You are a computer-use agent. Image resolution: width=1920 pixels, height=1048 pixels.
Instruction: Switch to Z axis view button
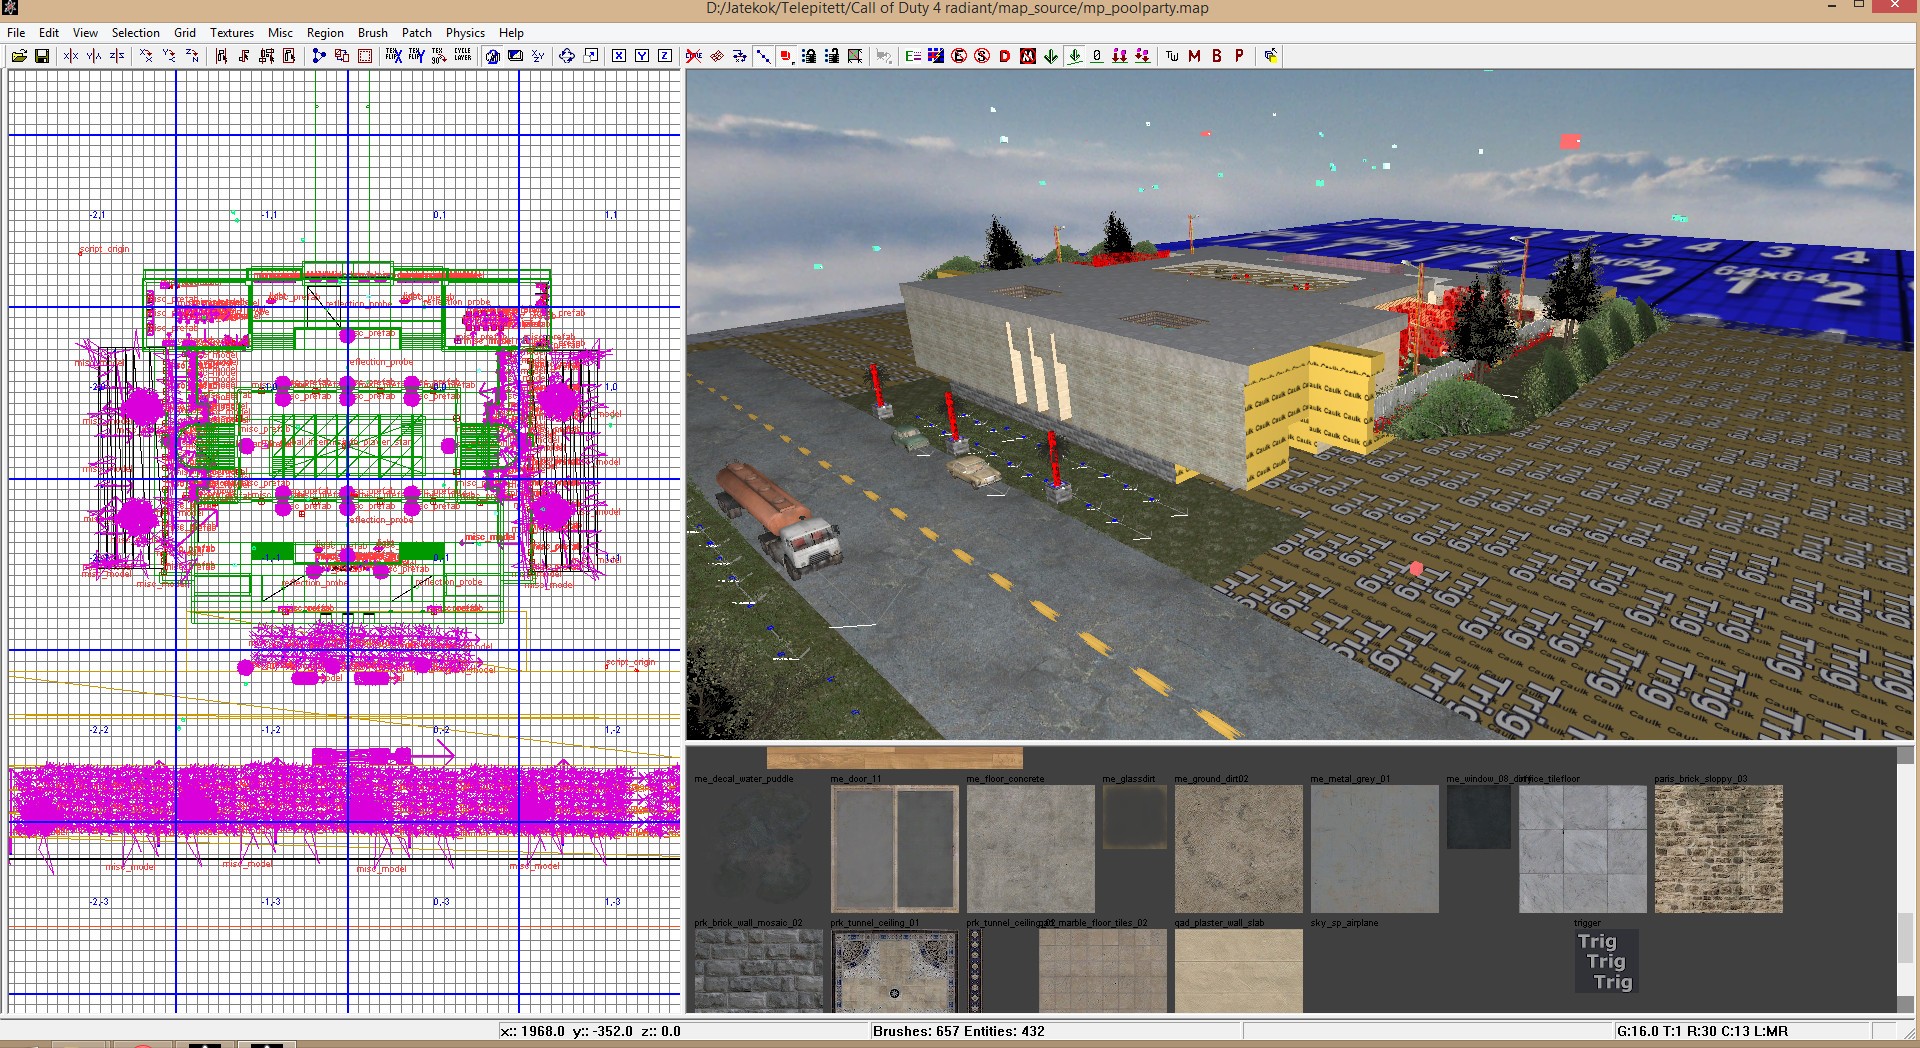665,56
